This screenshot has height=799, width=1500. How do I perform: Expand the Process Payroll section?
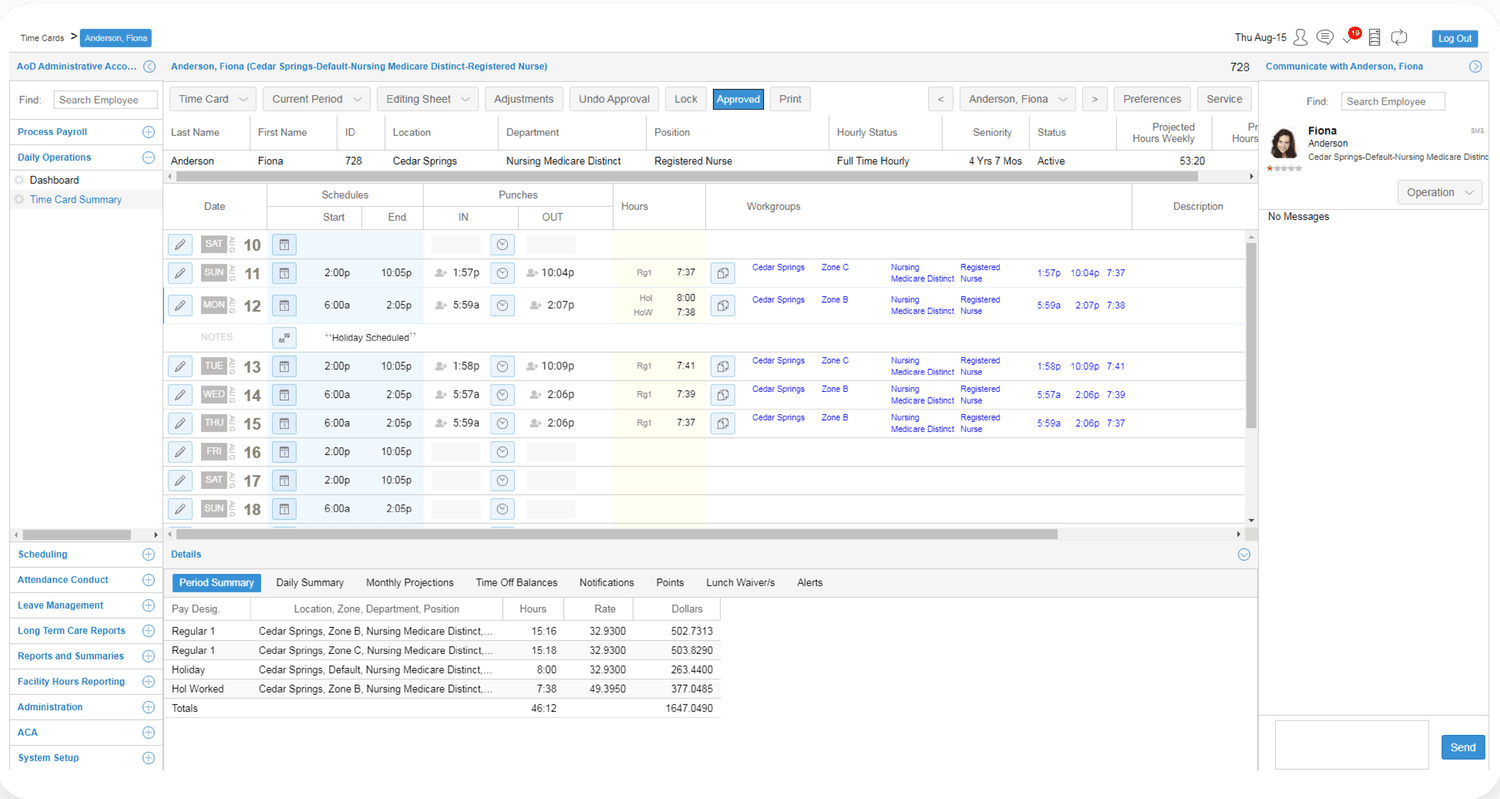pyautogui.click(x=148, y=132)
